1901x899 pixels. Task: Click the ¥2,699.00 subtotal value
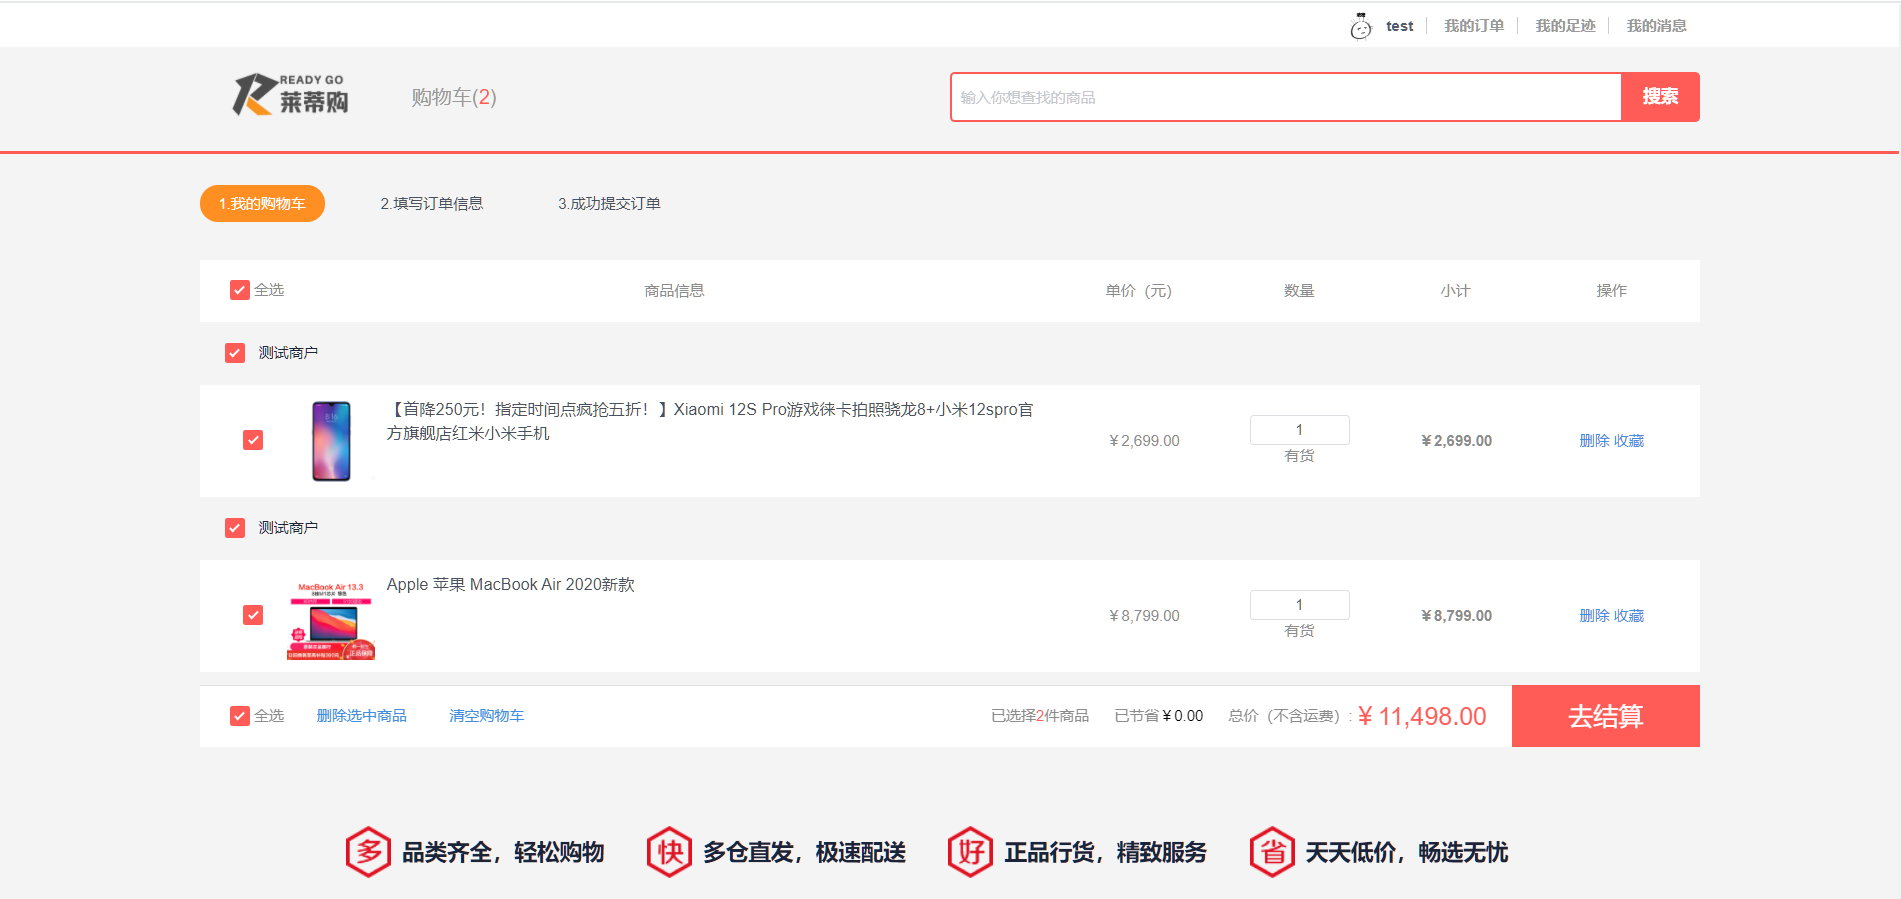[x=1456, y=441]
